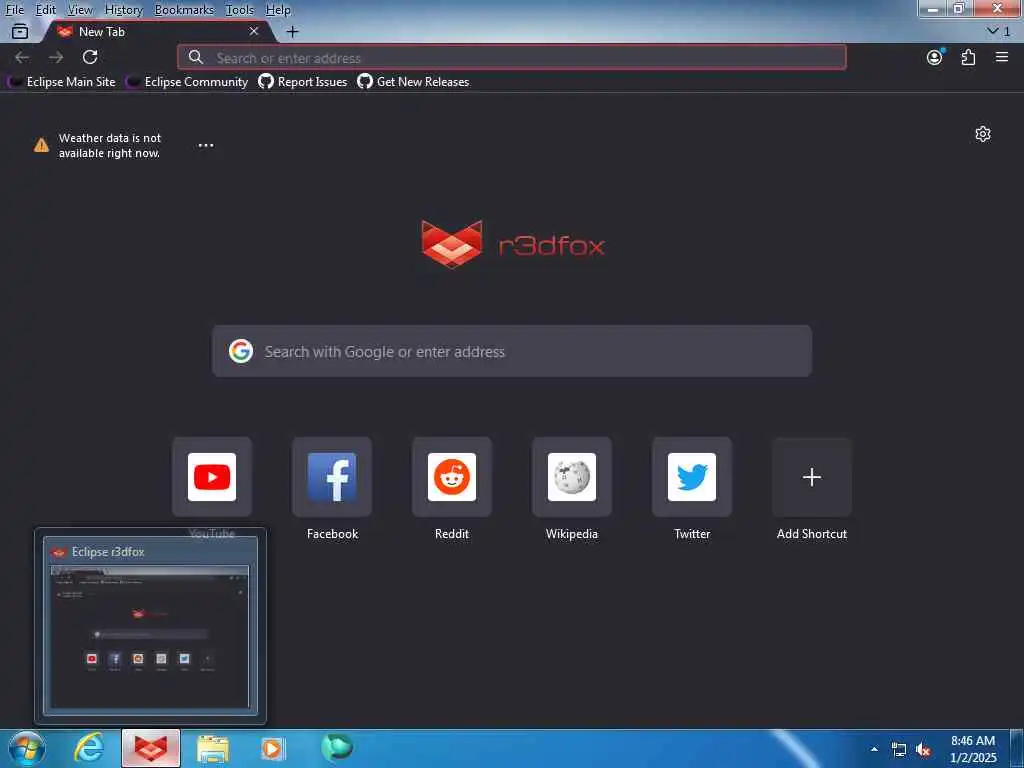Image resolution: width=1024 pixels, height=768 pixels.
Task: Launch Windows Media Player from taskbar
Action: [273, 748]
